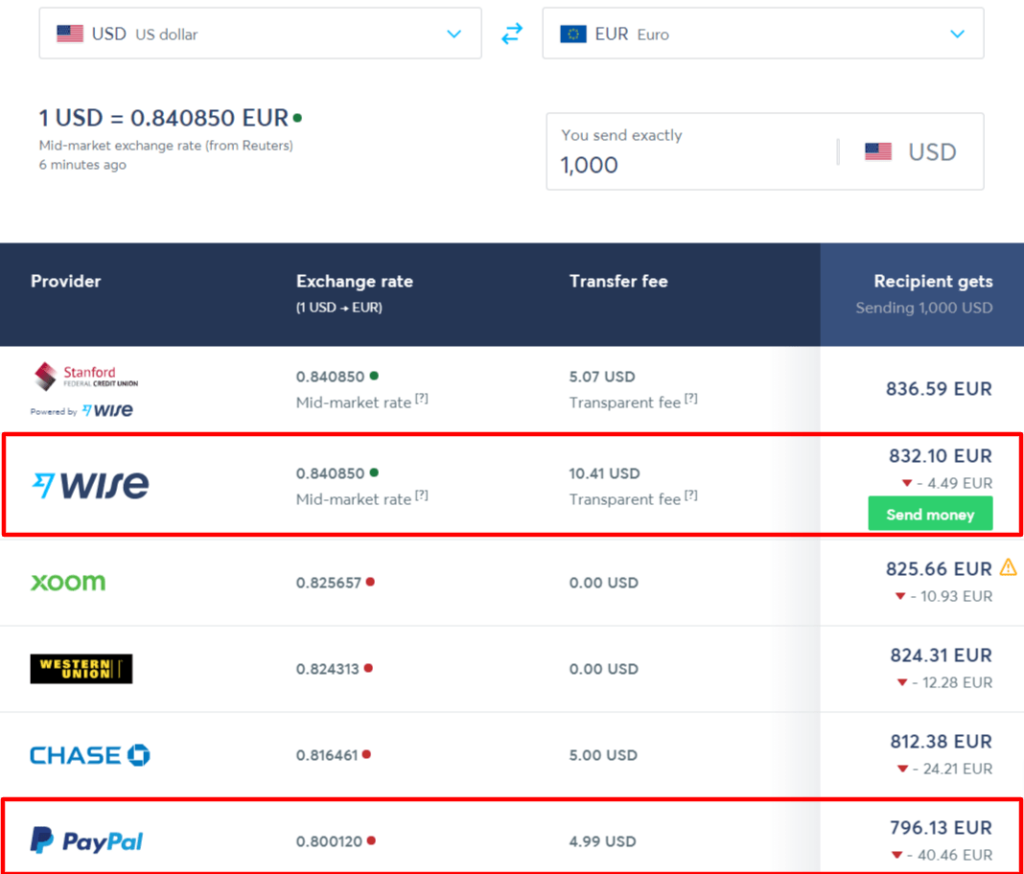Expand target currency list via EUR chevron

[x=957, y=34]
